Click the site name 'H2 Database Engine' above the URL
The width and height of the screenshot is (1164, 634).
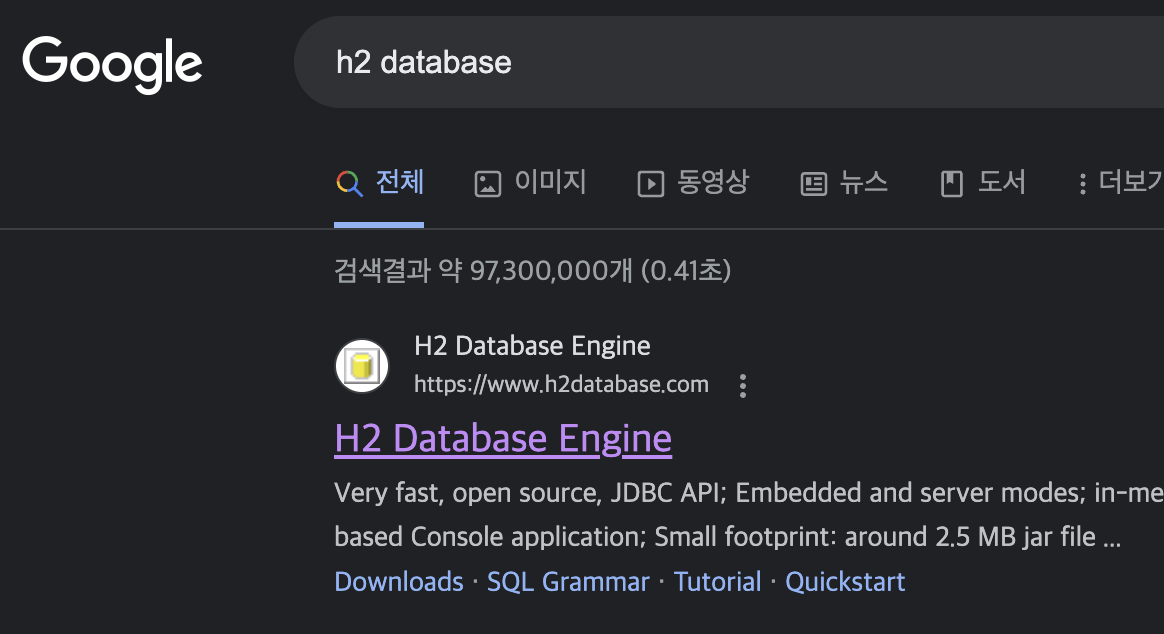point(532,346)
